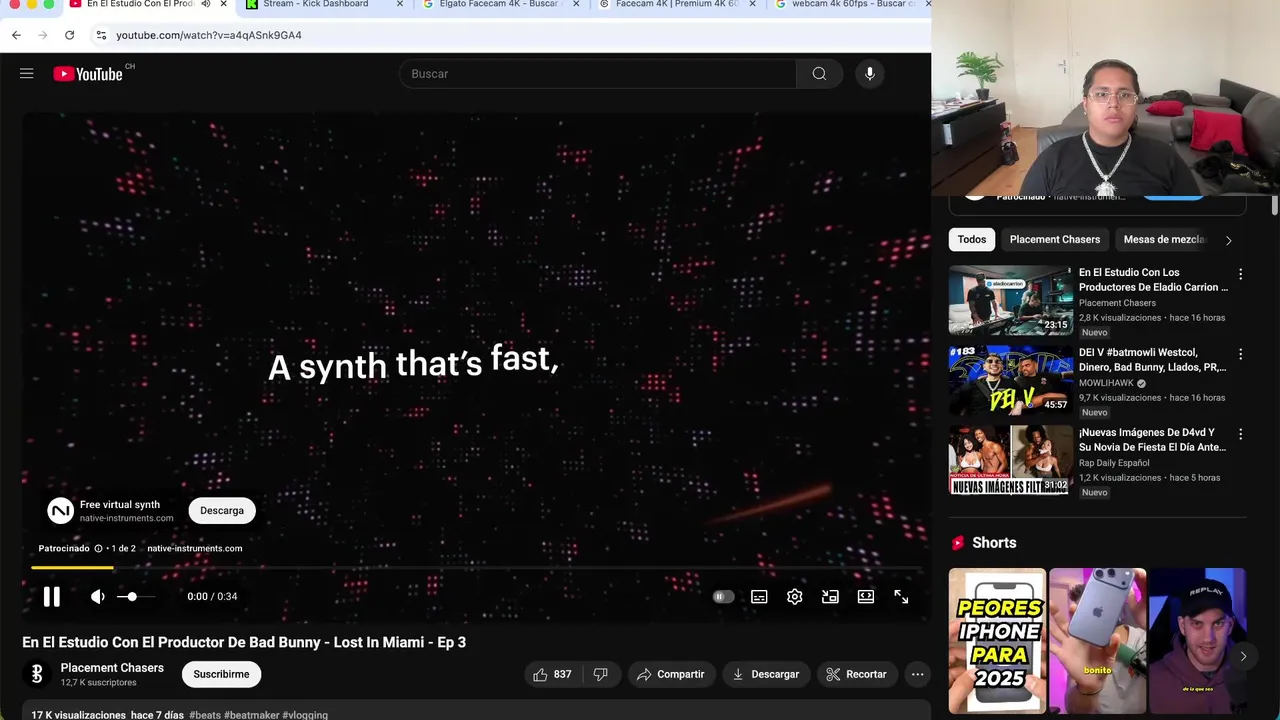Screen dimensions: 1280x720
Task: Open DEI V #batmowli video thumbnail
Action: 1010,380
